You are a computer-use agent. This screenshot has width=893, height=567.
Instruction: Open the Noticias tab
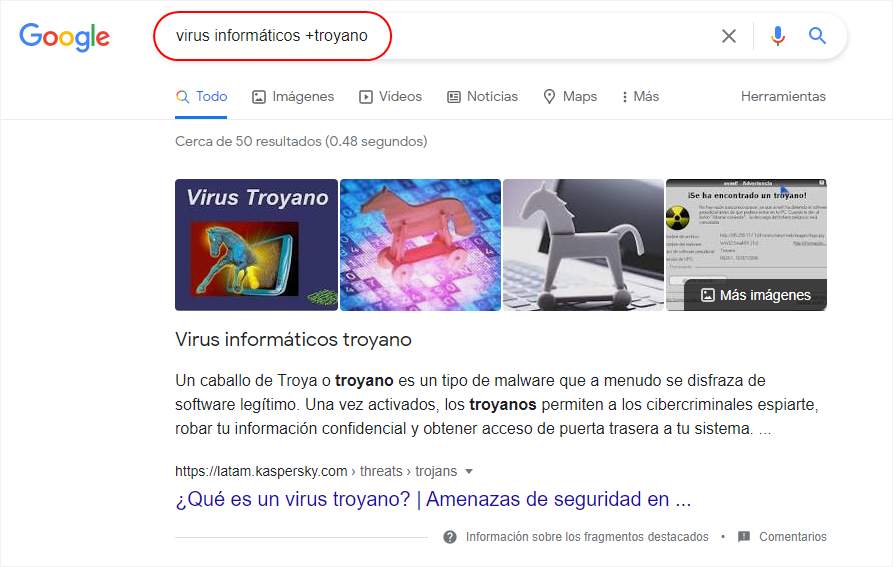point(482,97)
